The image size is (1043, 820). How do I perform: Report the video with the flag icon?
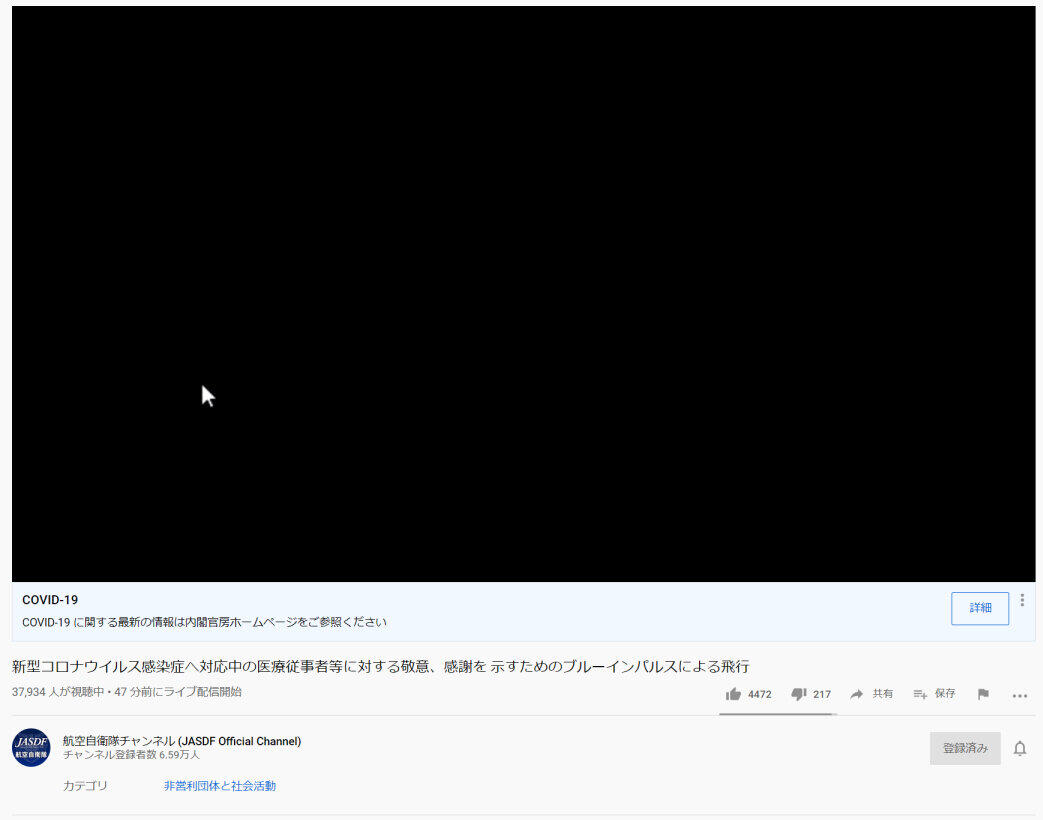[983, 694]
